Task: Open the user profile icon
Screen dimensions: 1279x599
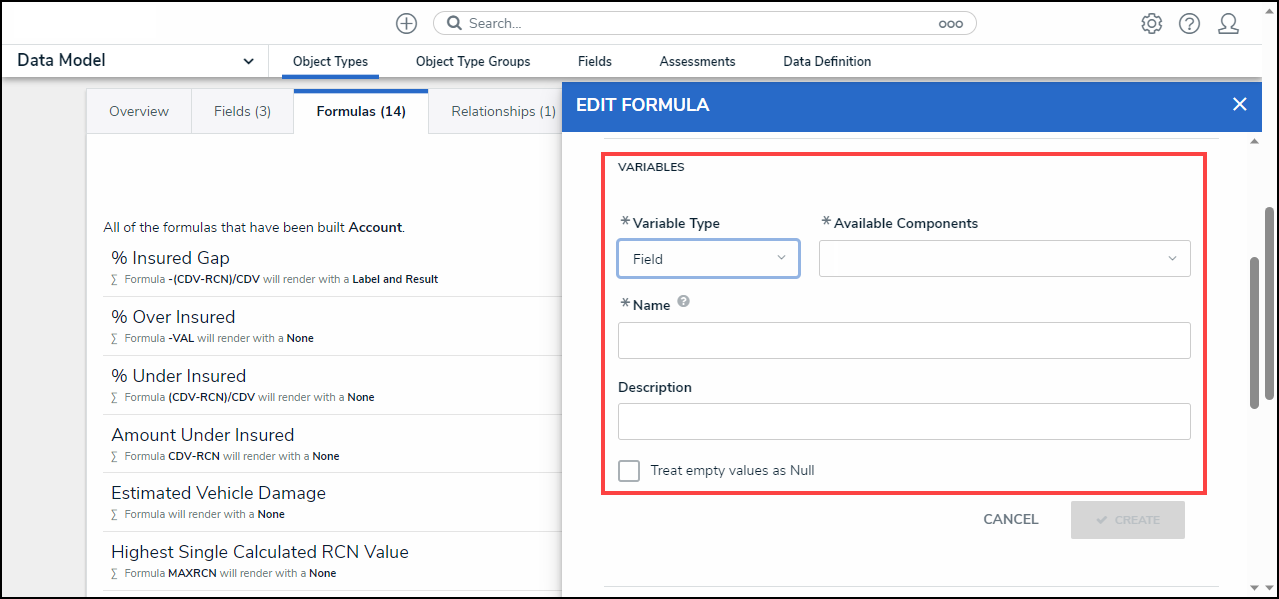Action: coord(1228,23)
